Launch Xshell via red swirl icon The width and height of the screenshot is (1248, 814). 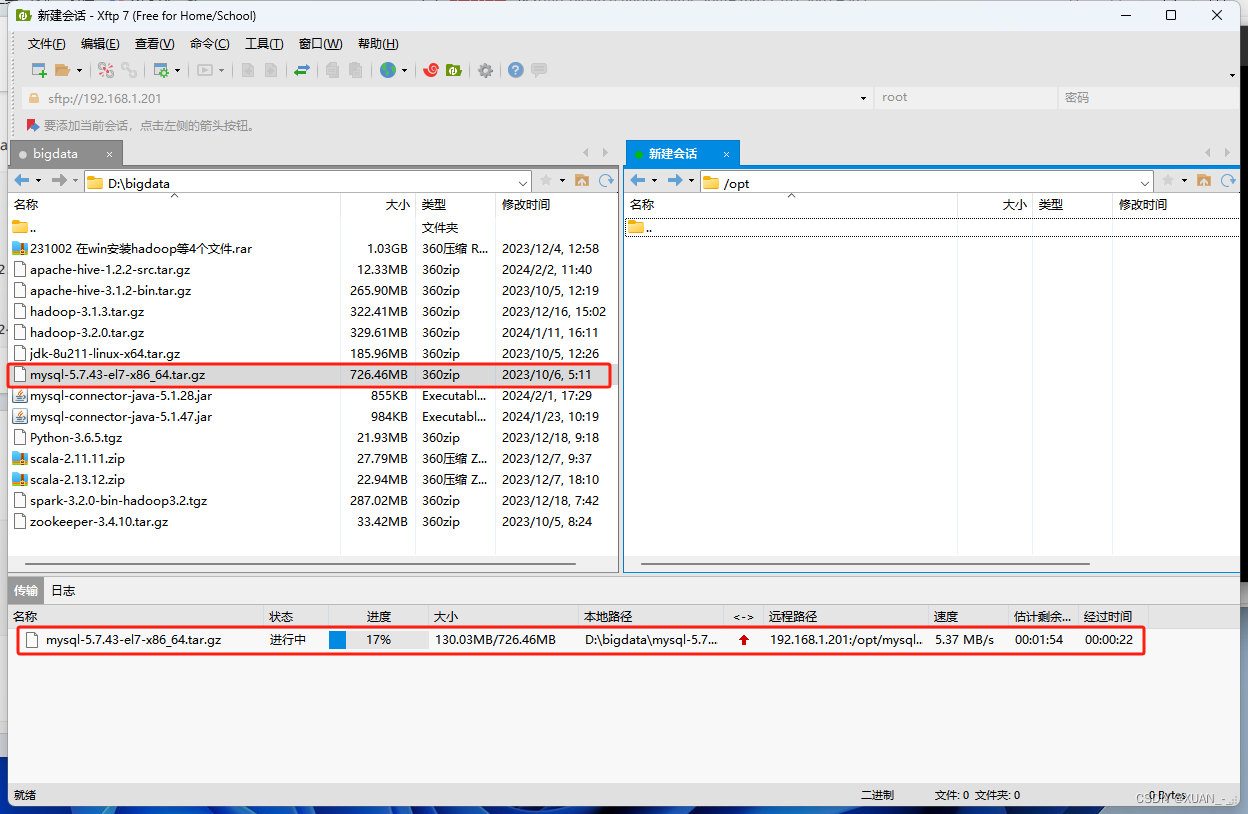coord(431,70)
